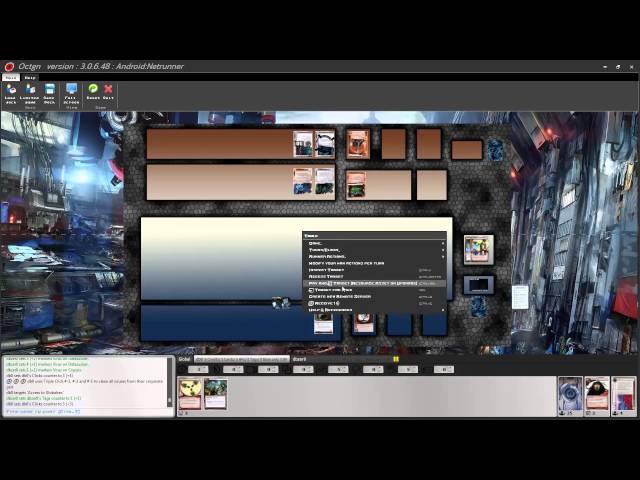Select the face-down blue card at top right
Screen dimensions: 640x480
(x=495, y=150)
